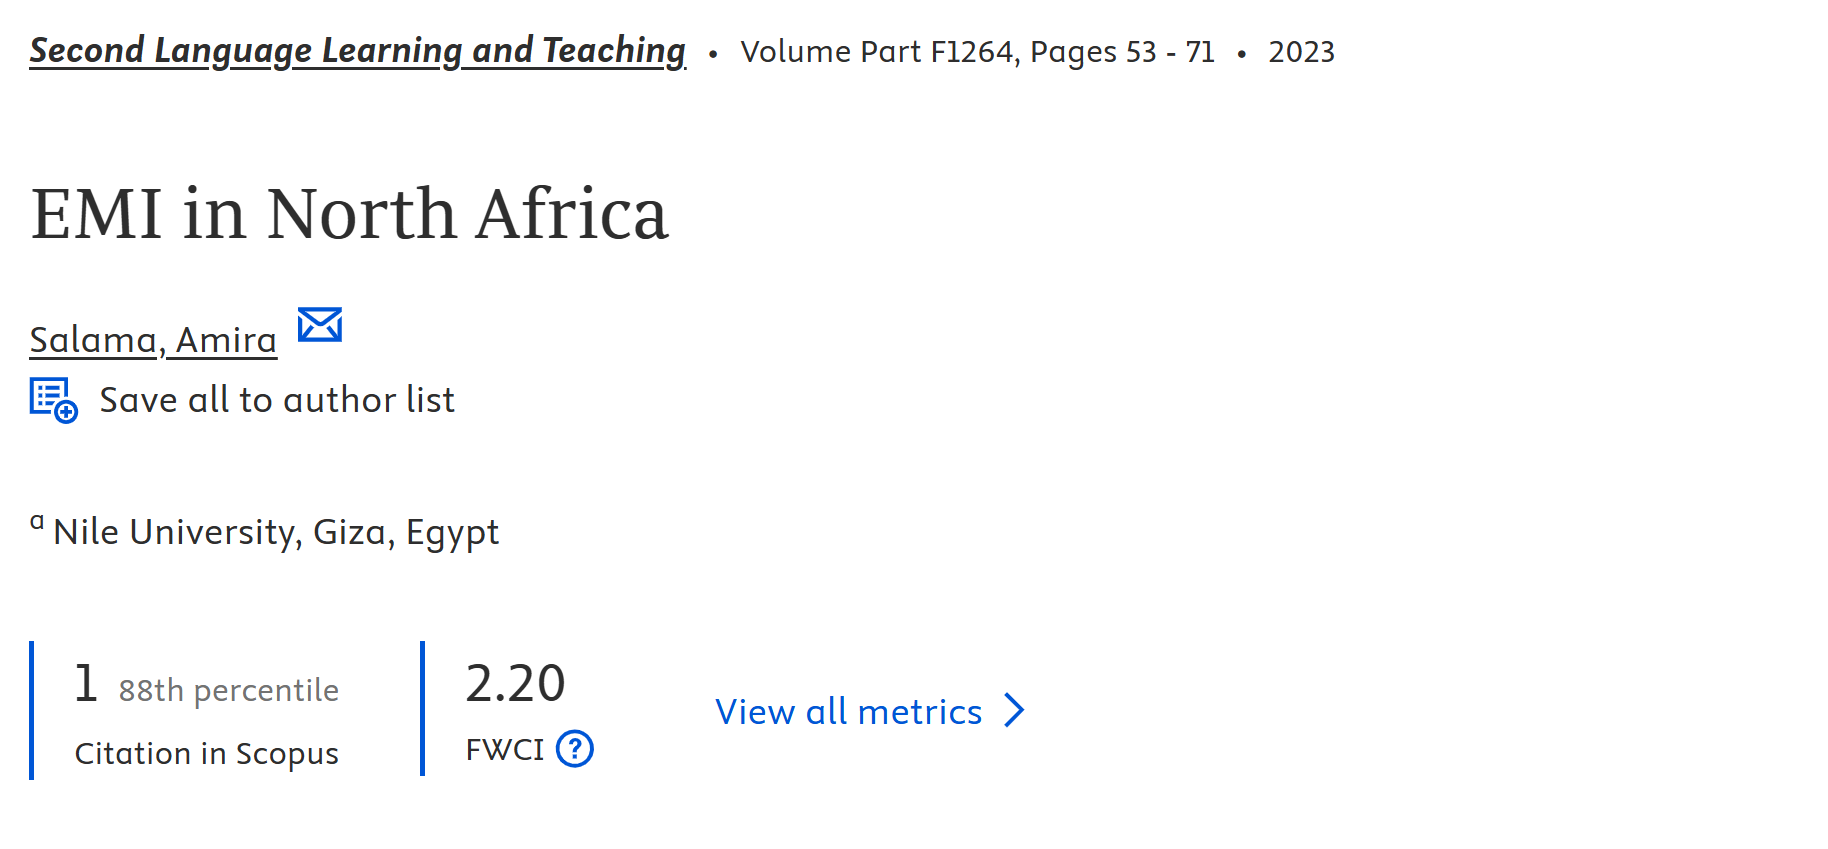This screenshot has width=1828, height=849.
Task: Click the blue bar left of the citation count
Action: (x=32, y=710)
